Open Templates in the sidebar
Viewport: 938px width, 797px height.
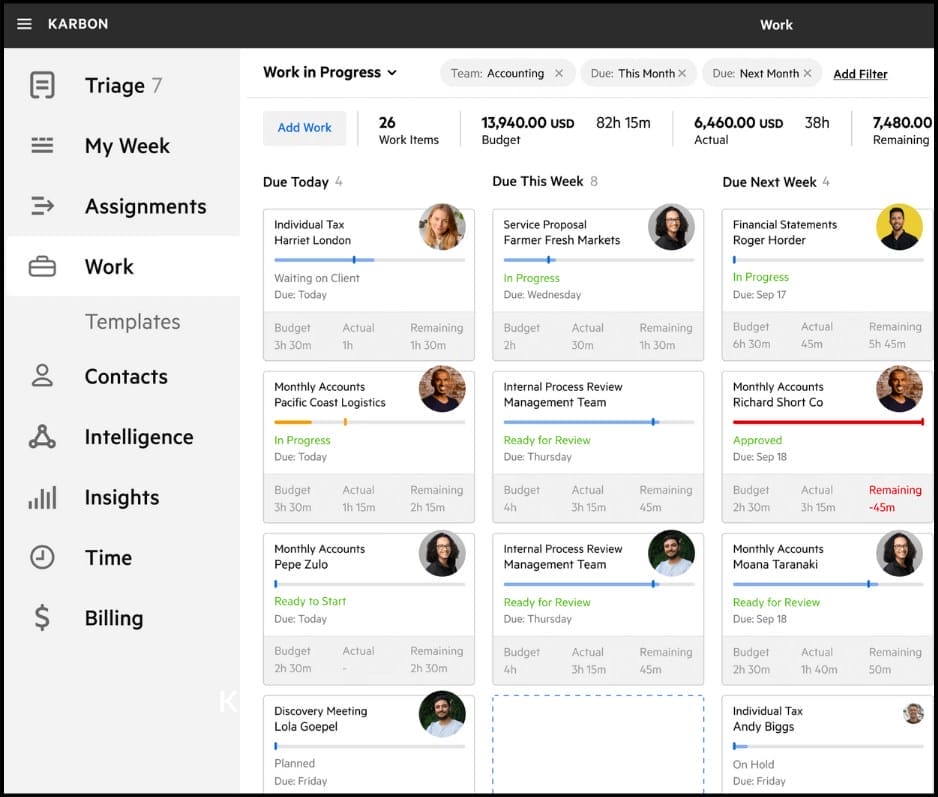tap(132, 322)
